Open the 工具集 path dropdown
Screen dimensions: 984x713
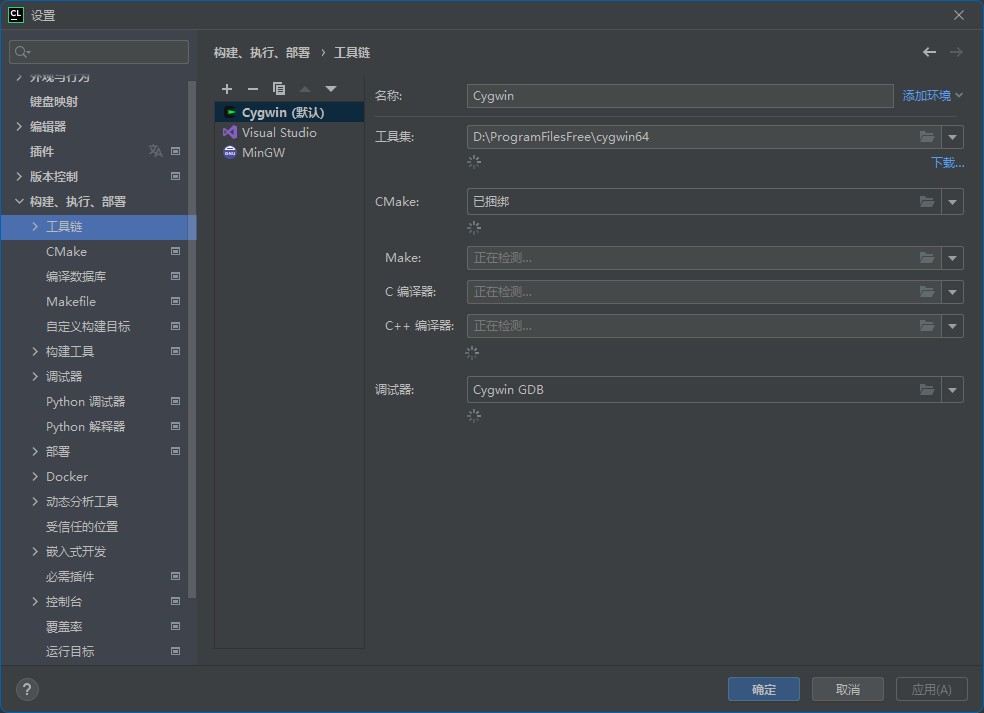(953, 137)
